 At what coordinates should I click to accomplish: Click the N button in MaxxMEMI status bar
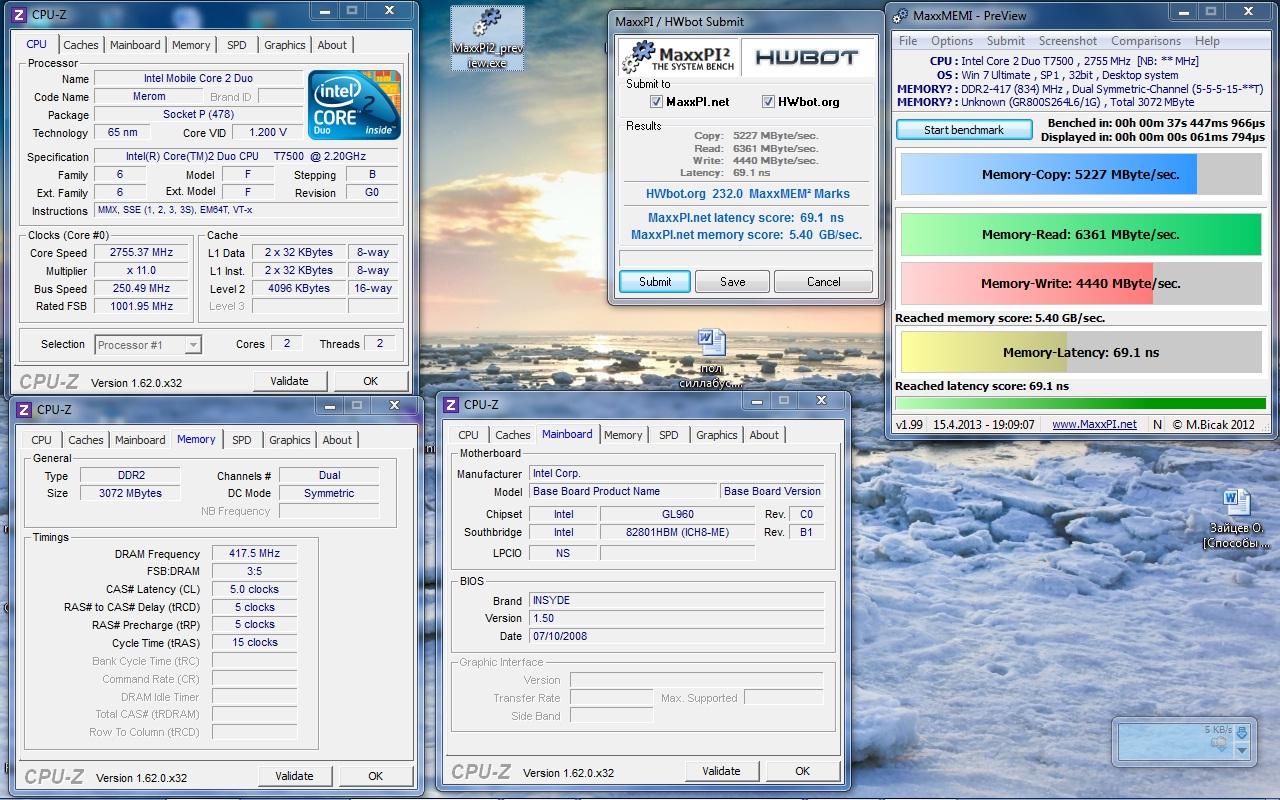click(1157, 424)
